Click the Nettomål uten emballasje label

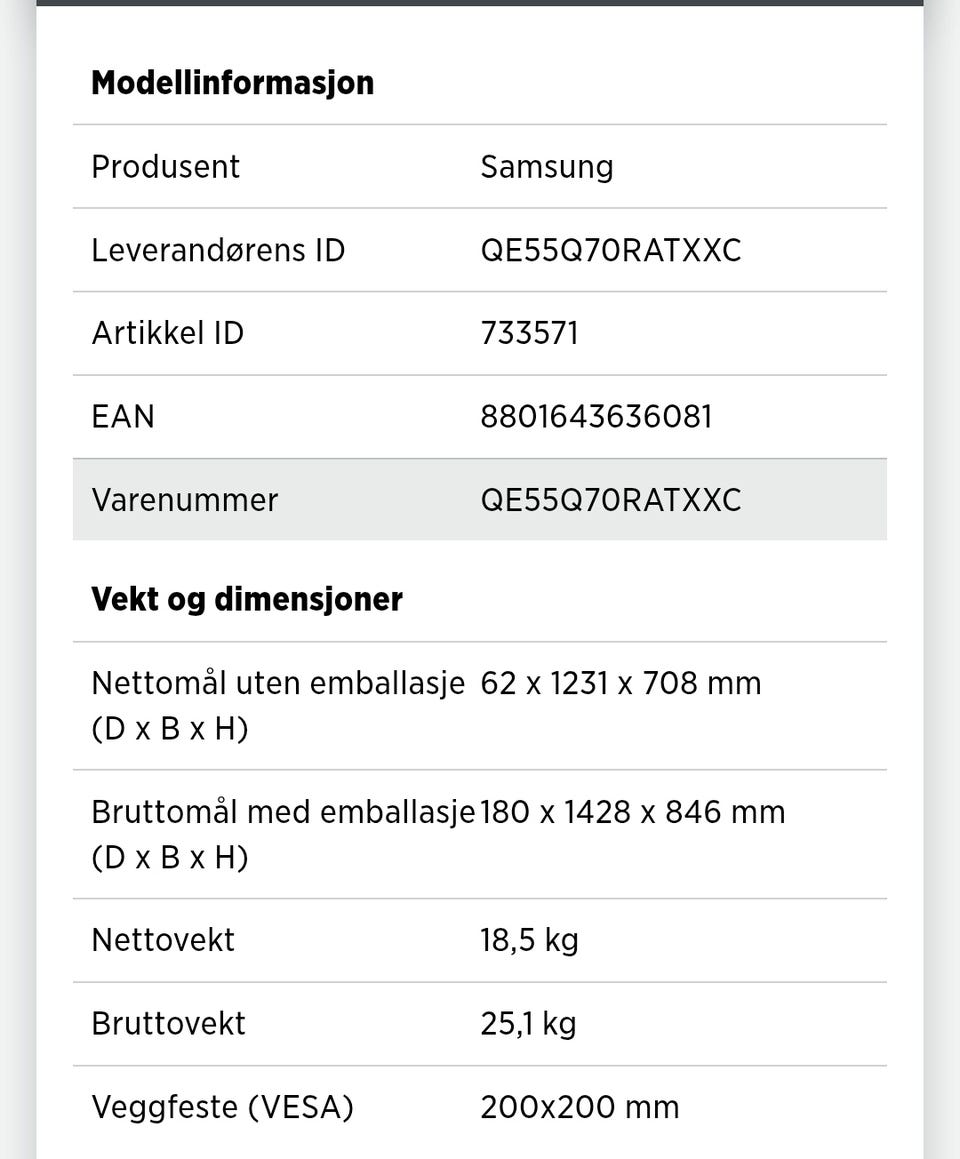pos(278,684)
